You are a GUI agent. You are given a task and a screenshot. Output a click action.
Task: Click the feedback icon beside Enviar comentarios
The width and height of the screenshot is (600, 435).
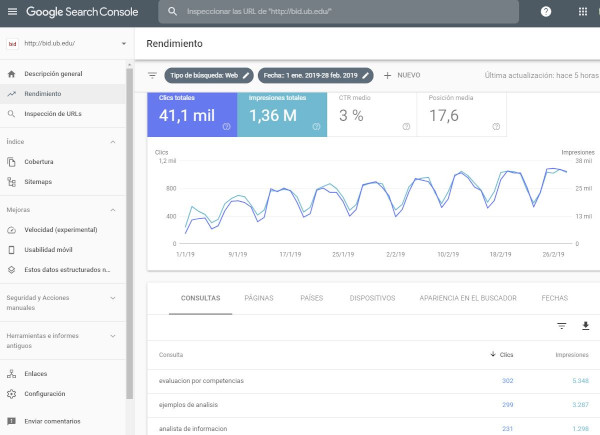point(11,421)
